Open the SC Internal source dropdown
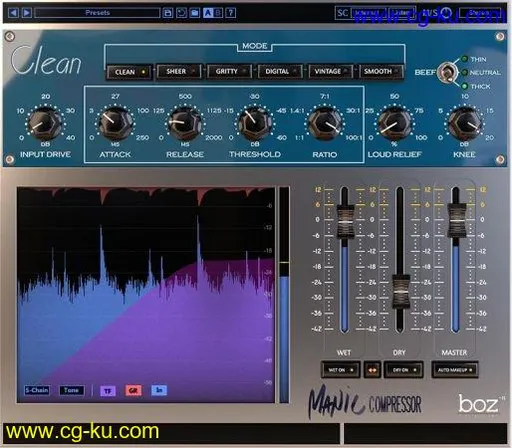This screenshot has width=512, height=448. [368, 13]
